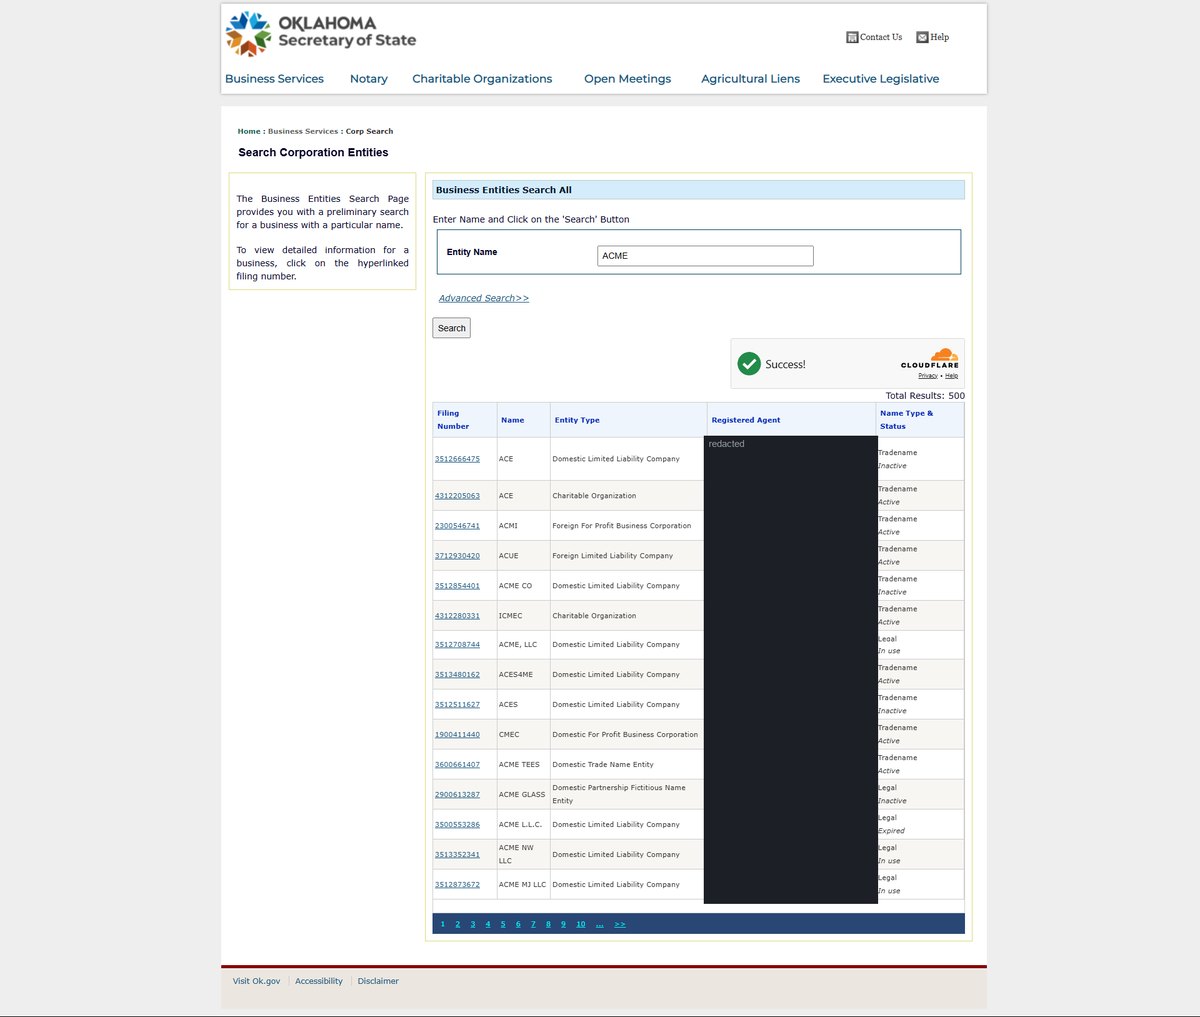1200x1017 pixels.
Task: Open Visit Ok.gov footer link
Action: click(x=257, y=981)
